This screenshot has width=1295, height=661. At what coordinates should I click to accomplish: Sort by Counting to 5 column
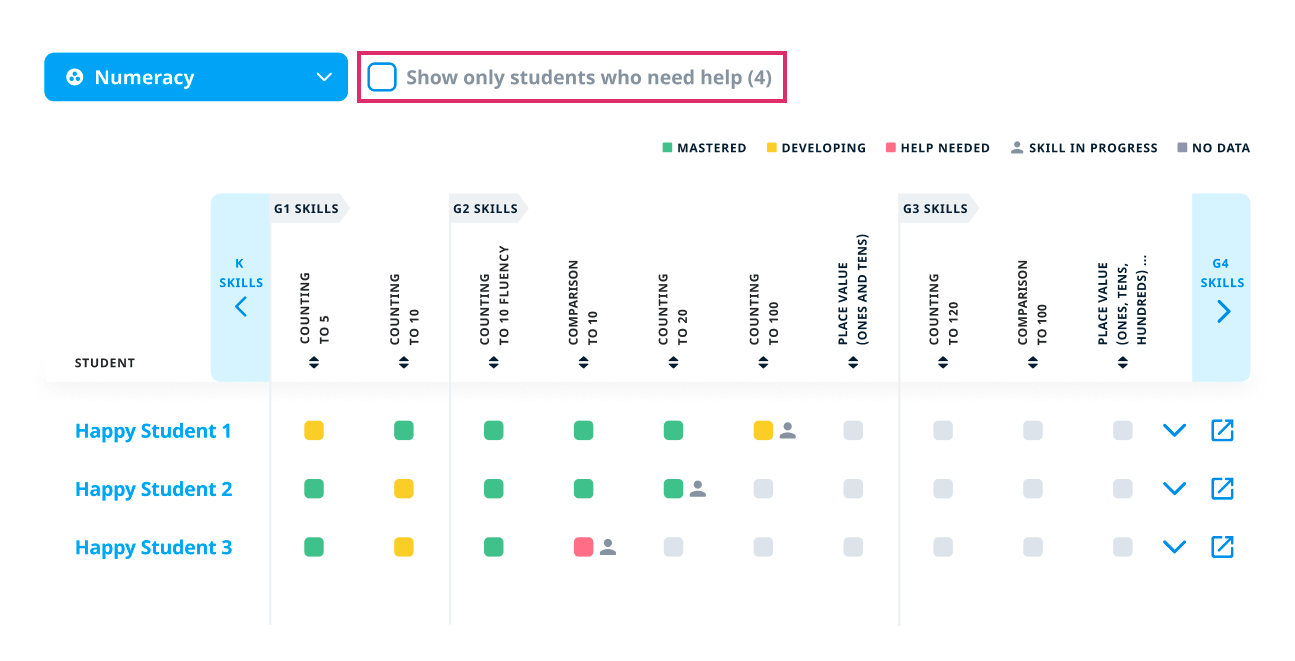[x=314, y=363]
